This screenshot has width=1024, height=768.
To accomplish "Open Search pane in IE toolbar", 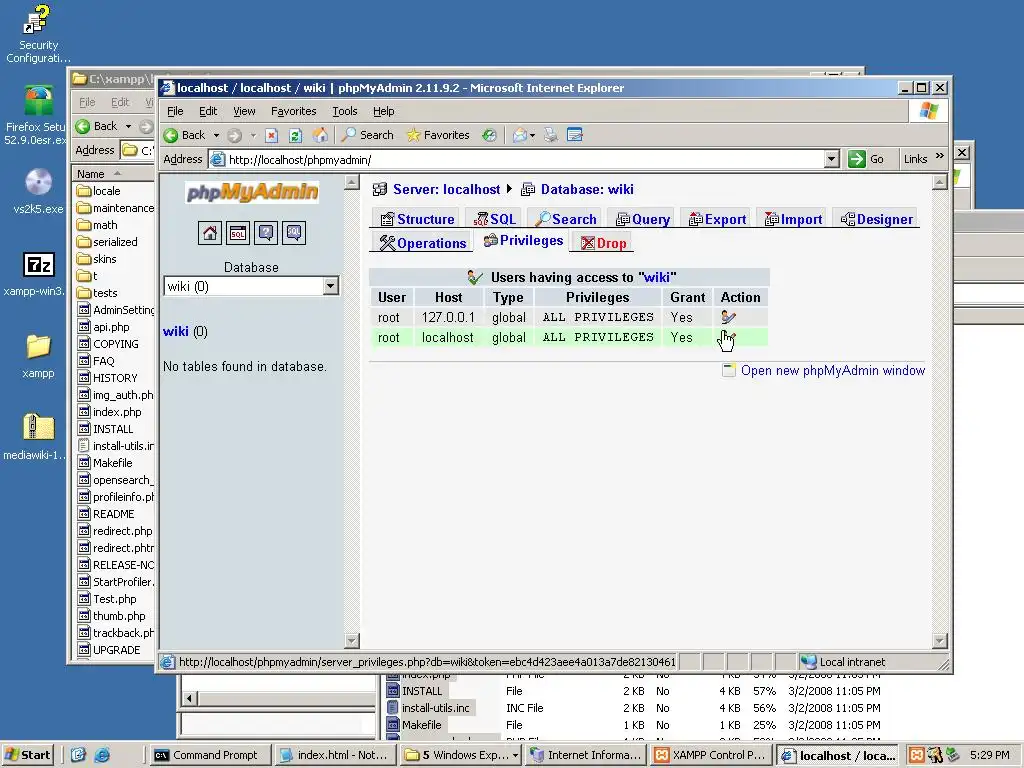I will [368, 135].
